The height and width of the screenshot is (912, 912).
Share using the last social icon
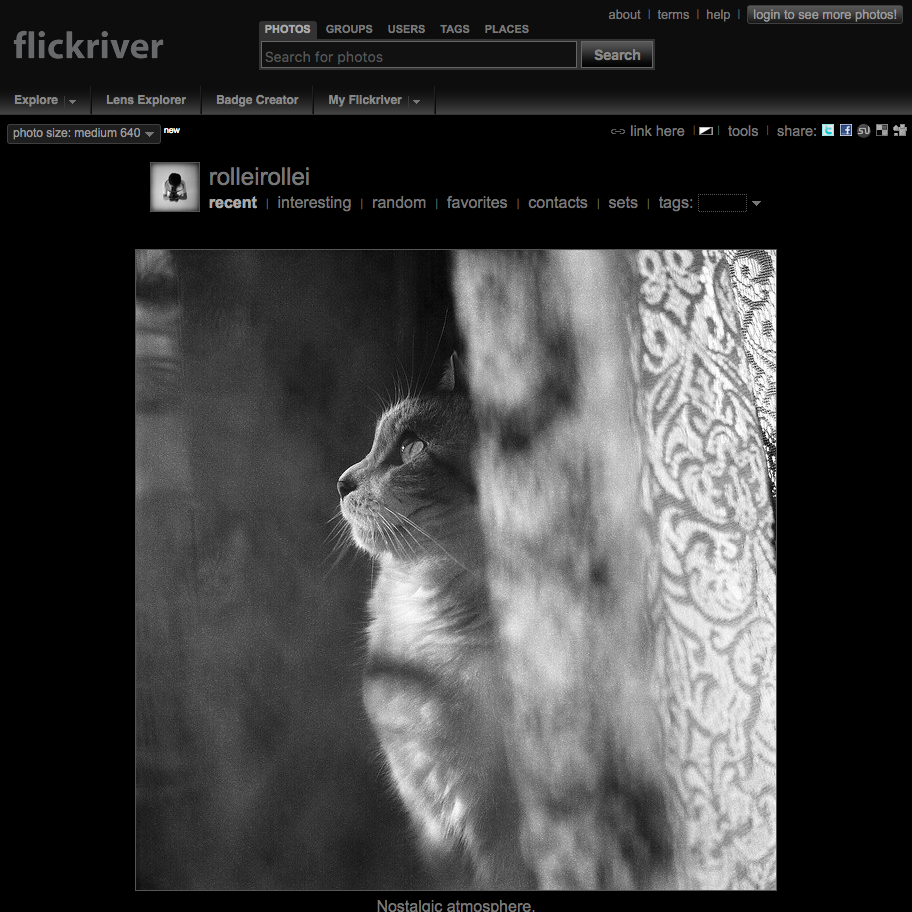point(899,130)
